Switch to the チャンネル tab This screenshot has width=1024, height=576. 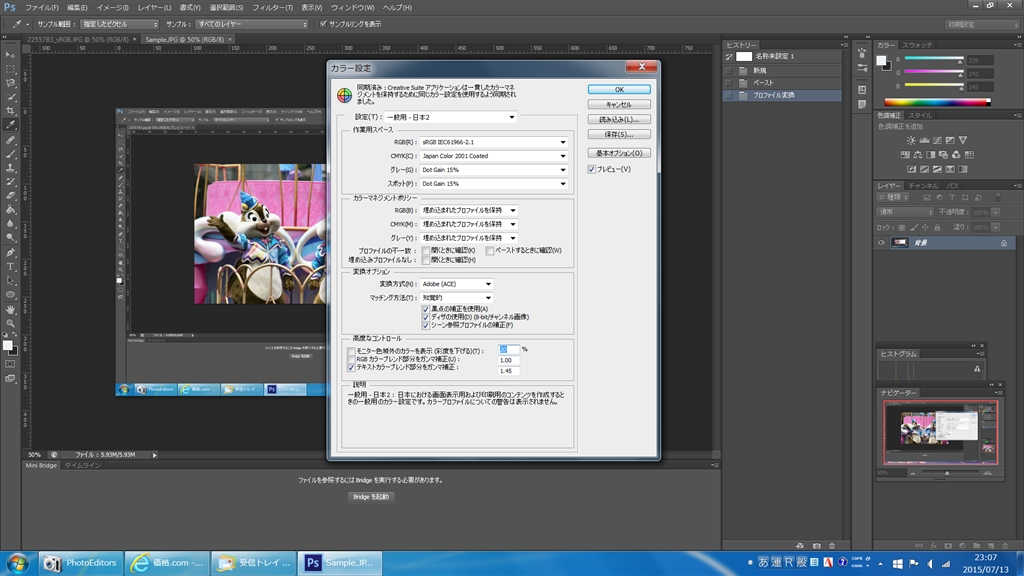coord(922,186)
